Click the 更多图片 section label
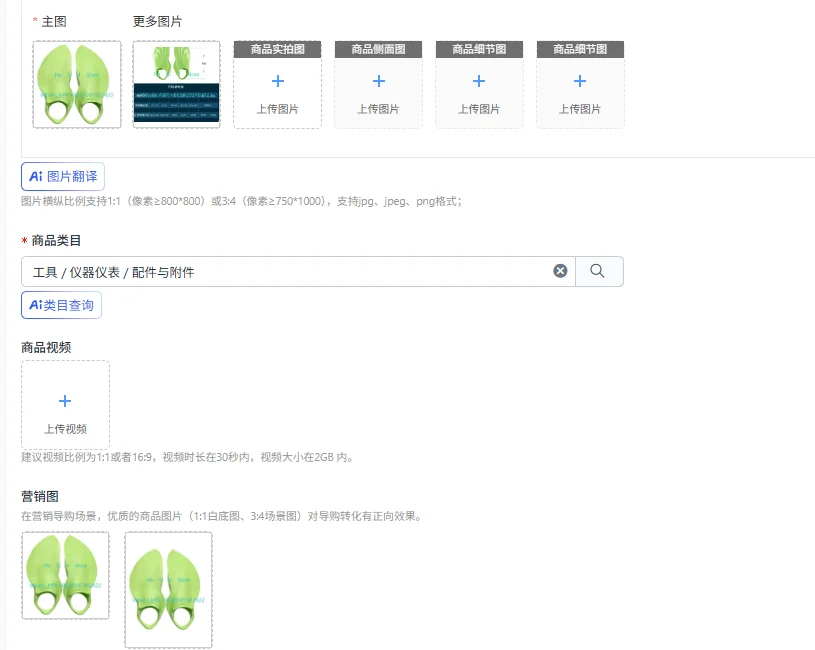This screenshot has height=650, width=815. point(157,22)
